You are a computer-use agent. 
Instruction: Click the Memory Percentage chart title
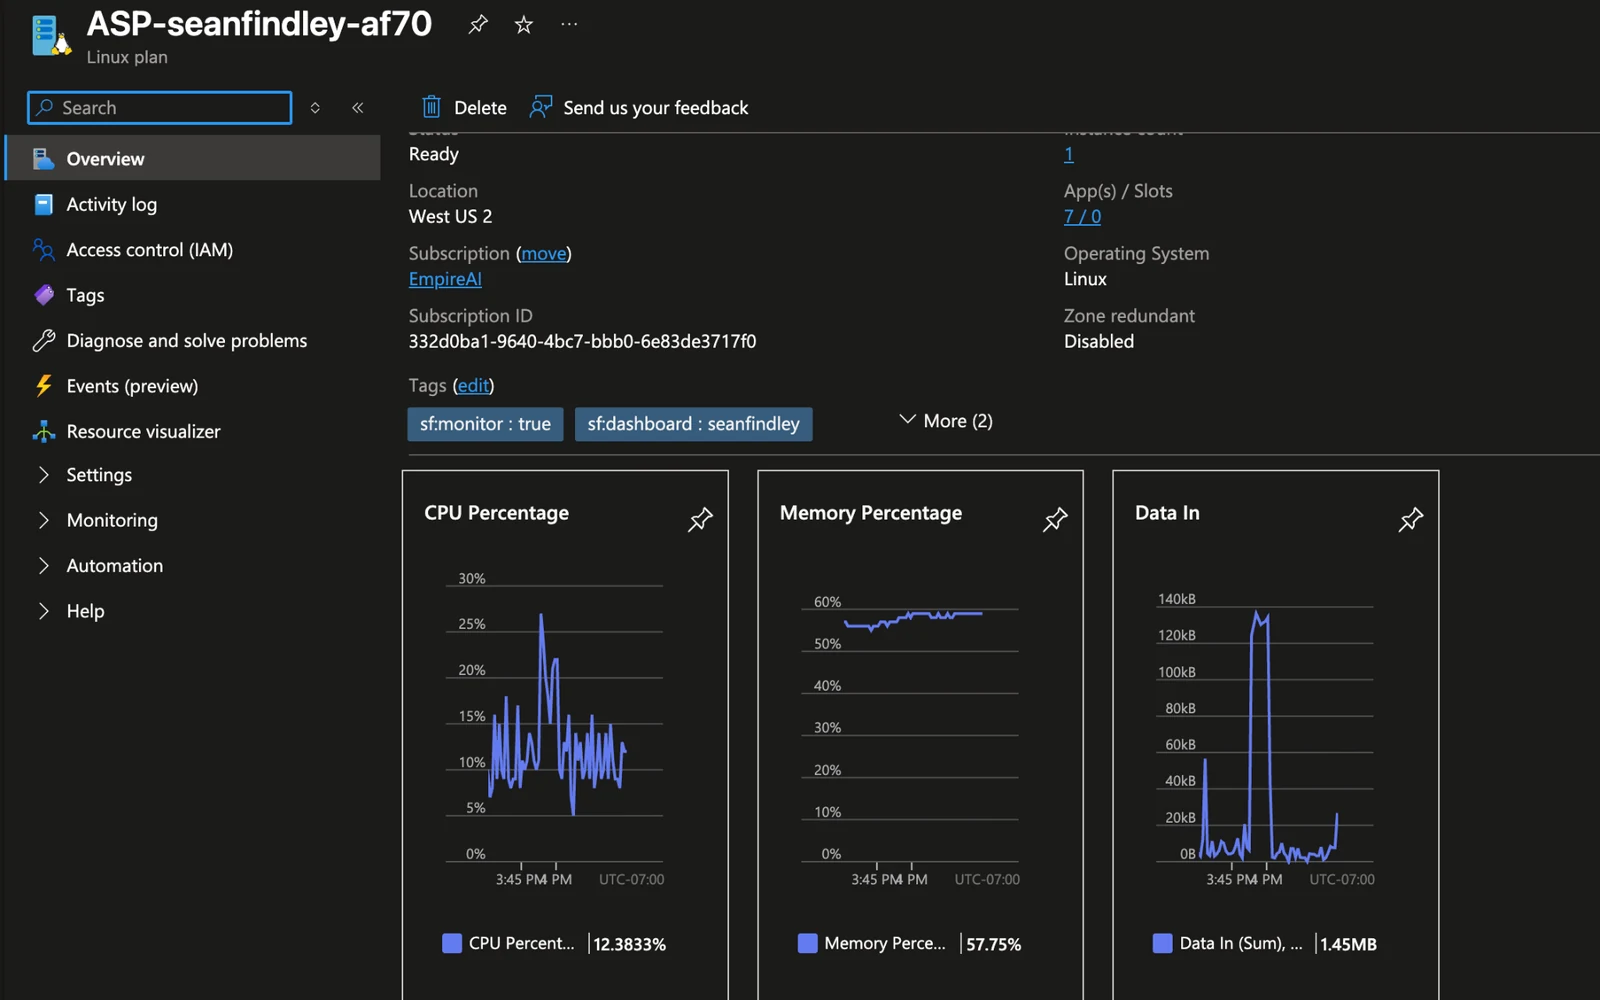(x=870, y=513)
